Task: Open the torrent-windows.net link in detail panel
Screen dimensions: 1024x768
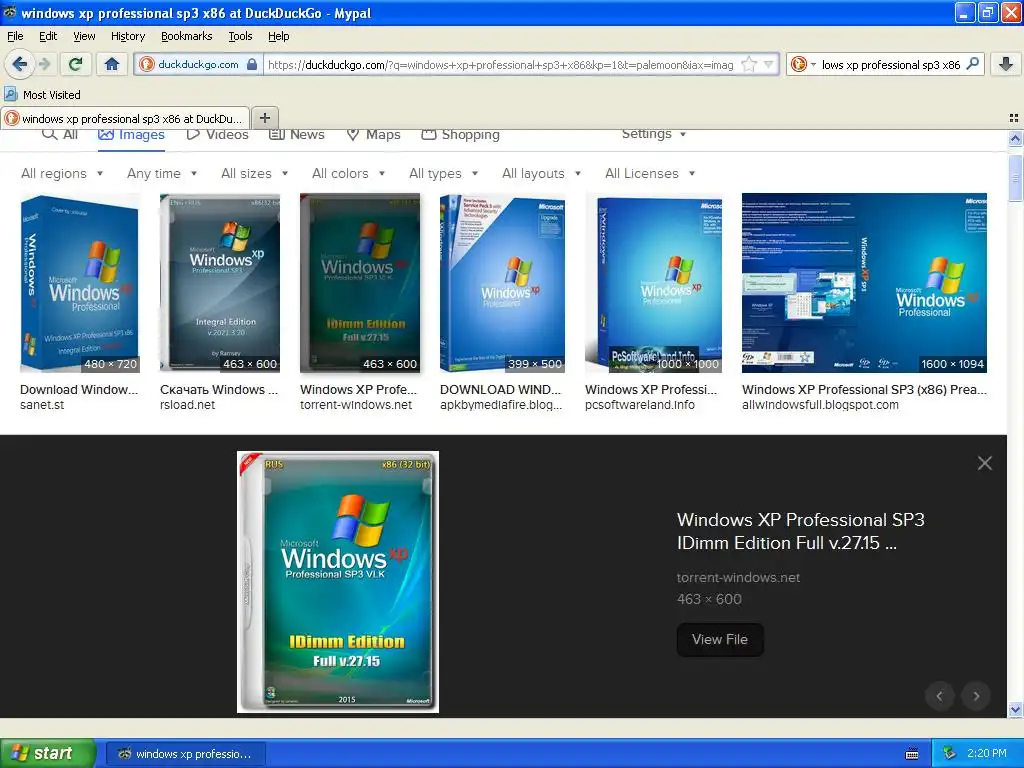Action: [x=738, y=577]
